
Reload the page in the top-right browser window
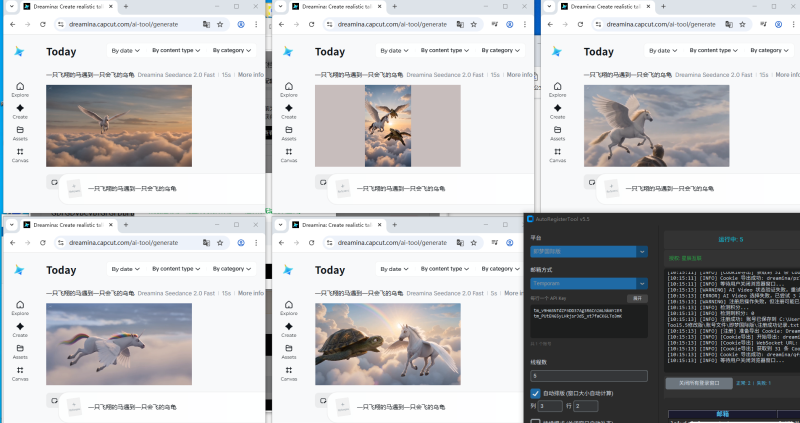tap(580, 24)
